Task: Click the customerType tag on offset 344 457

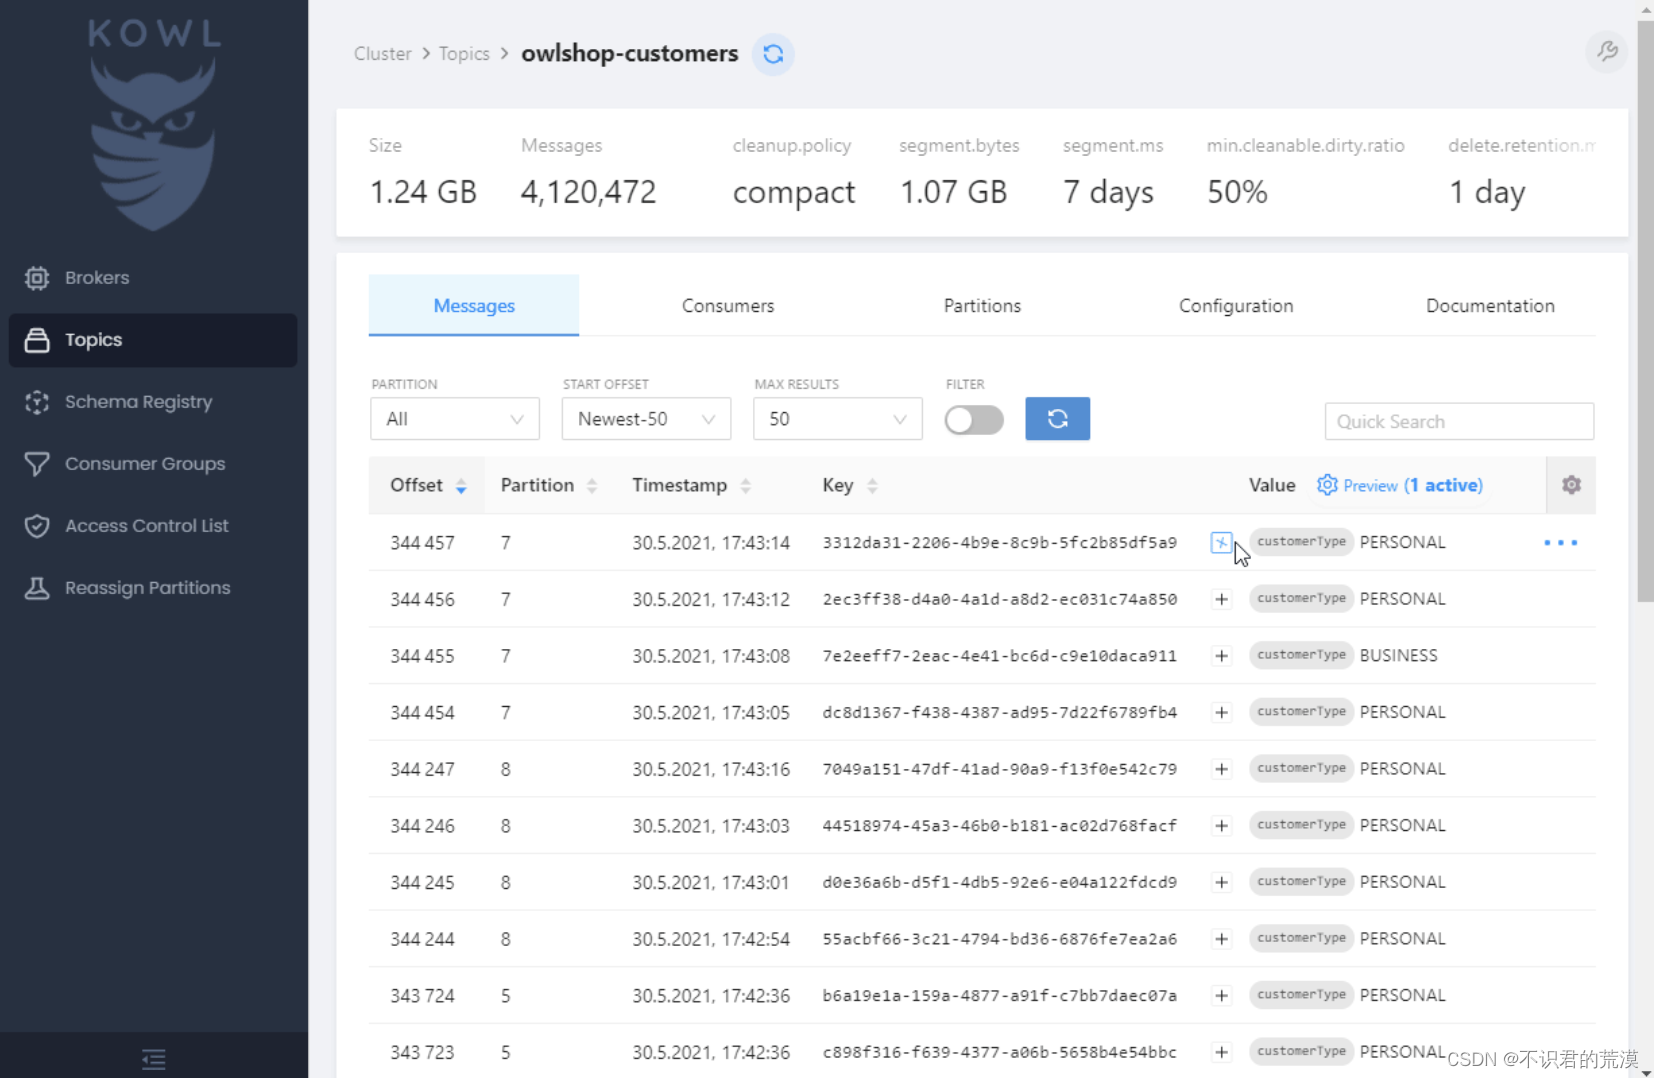Action: point(1301,542)
